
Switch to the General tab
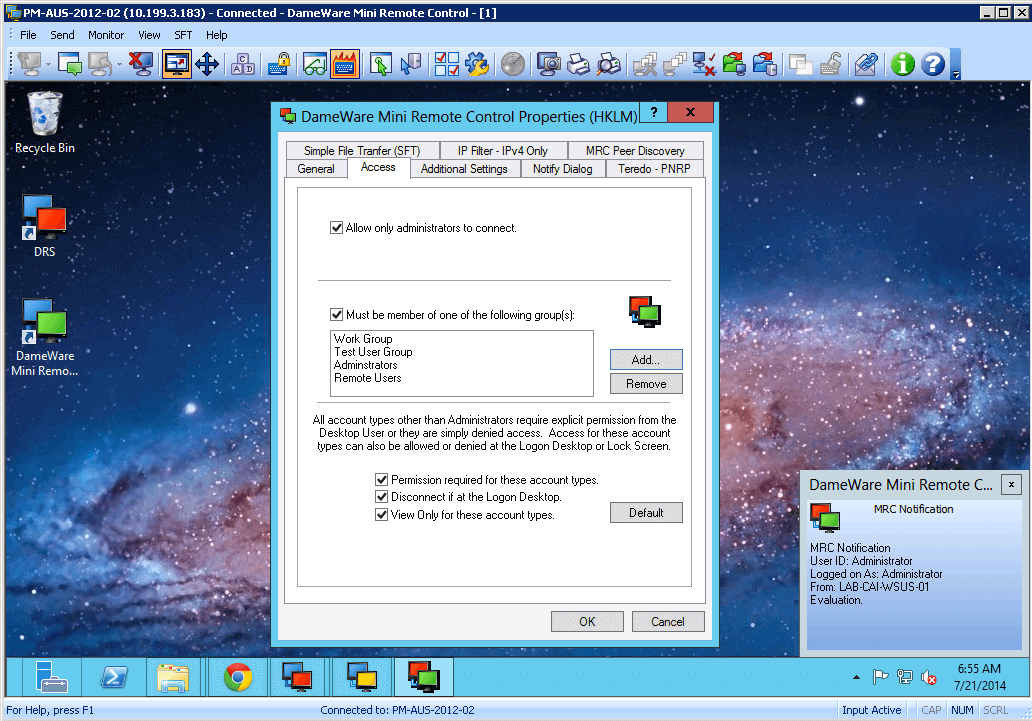tap(316, 169)
